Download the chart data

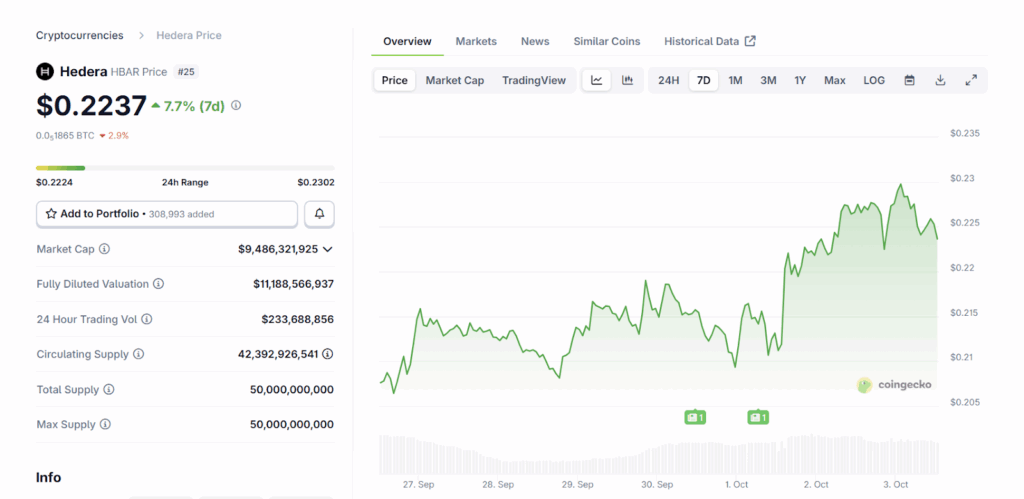click(940, 80)
